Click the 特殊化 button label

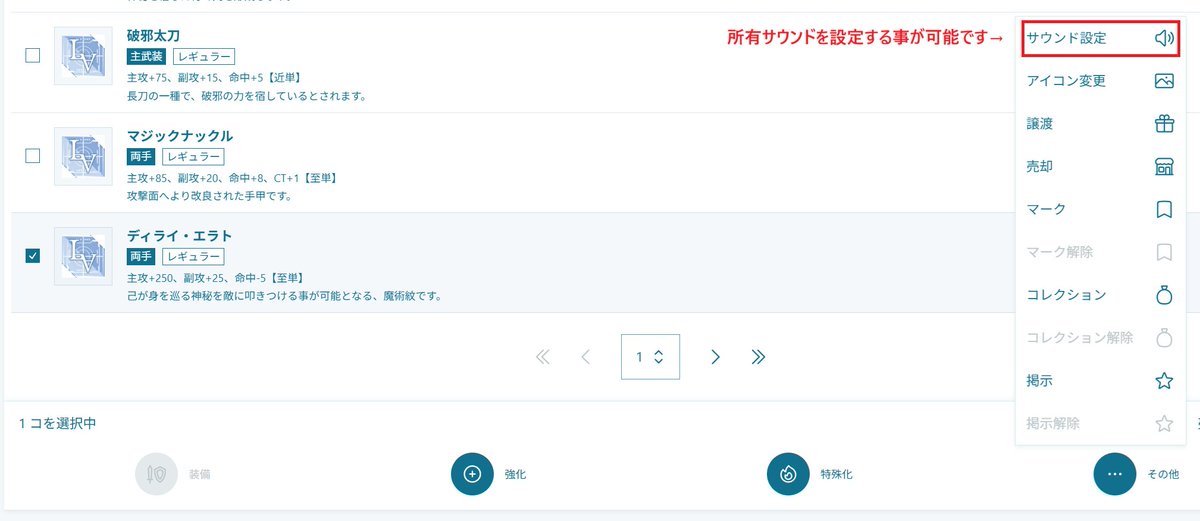click(x=836, y=475)
